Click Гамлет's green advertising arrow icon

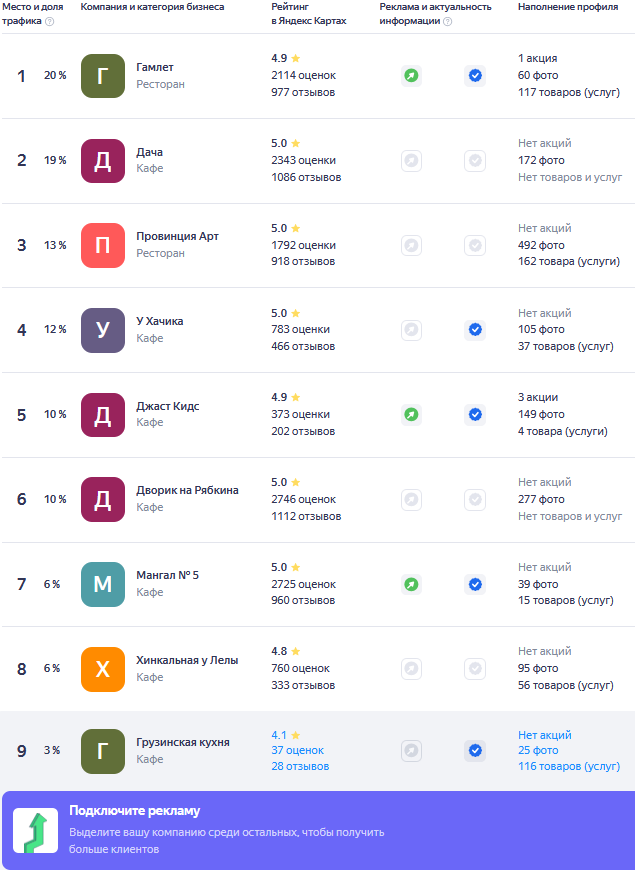pos(411,75)
